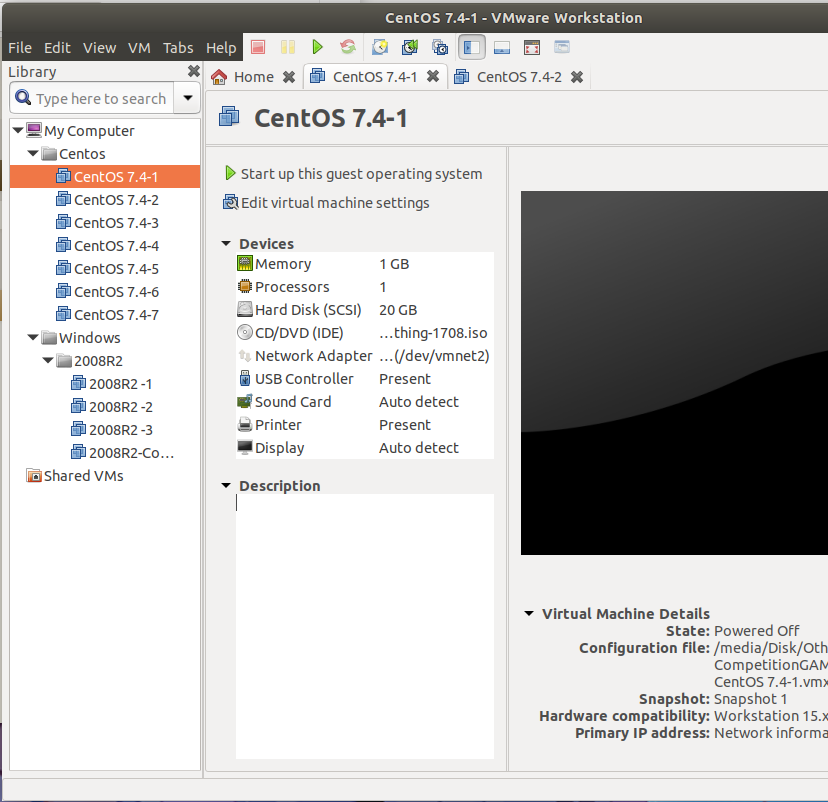Collapse the Virtual Machine Details section
The image size is (828, 802).
point(529,614)
